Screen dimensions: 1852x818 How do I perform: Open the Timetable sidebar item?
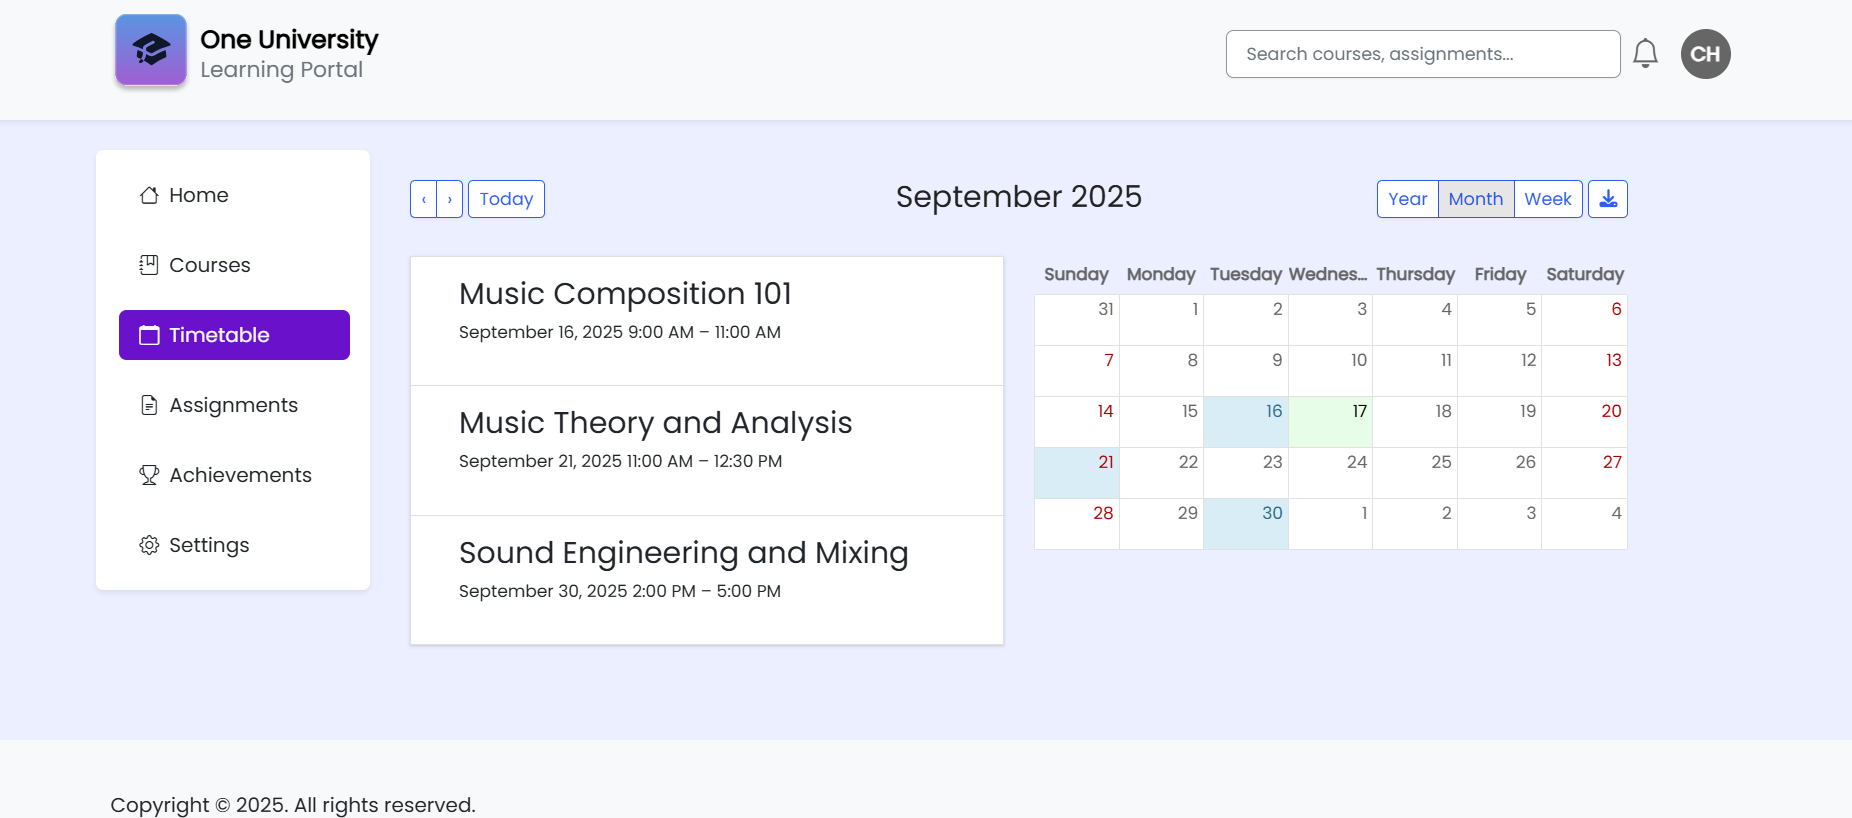(234, 335)
